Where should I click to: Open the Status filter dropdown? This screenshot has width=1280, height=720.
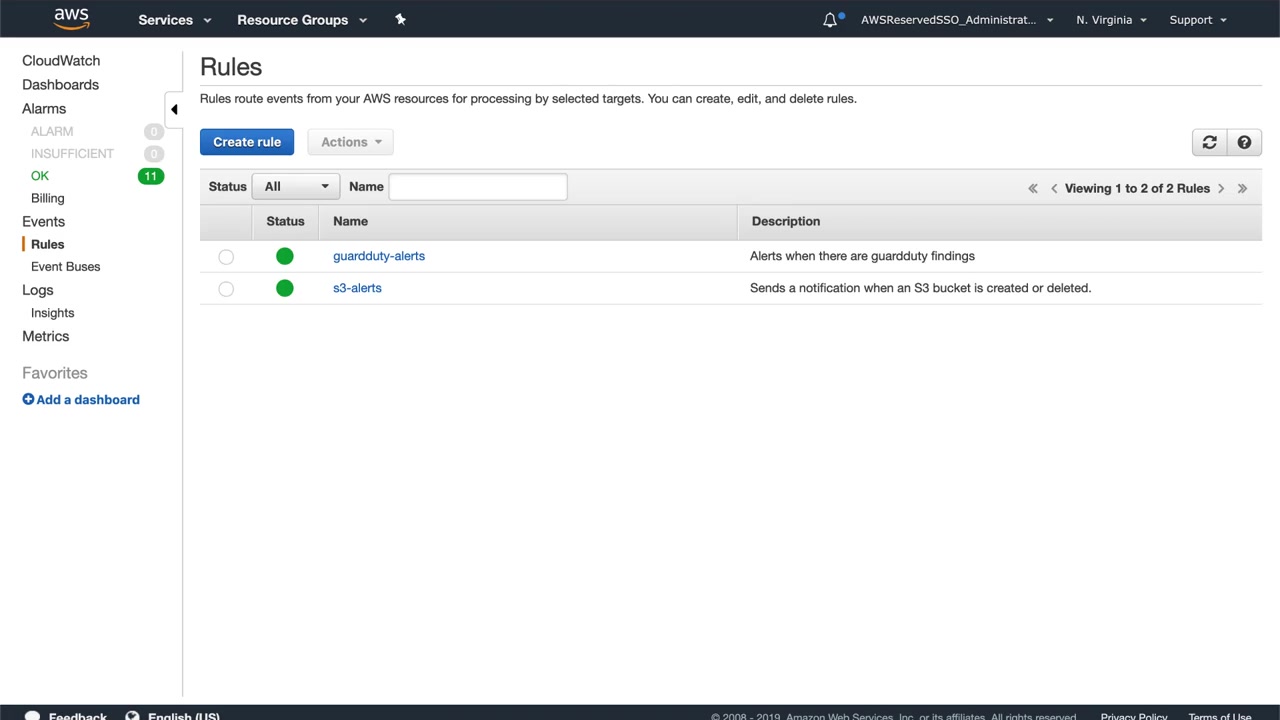pos(296,187)
